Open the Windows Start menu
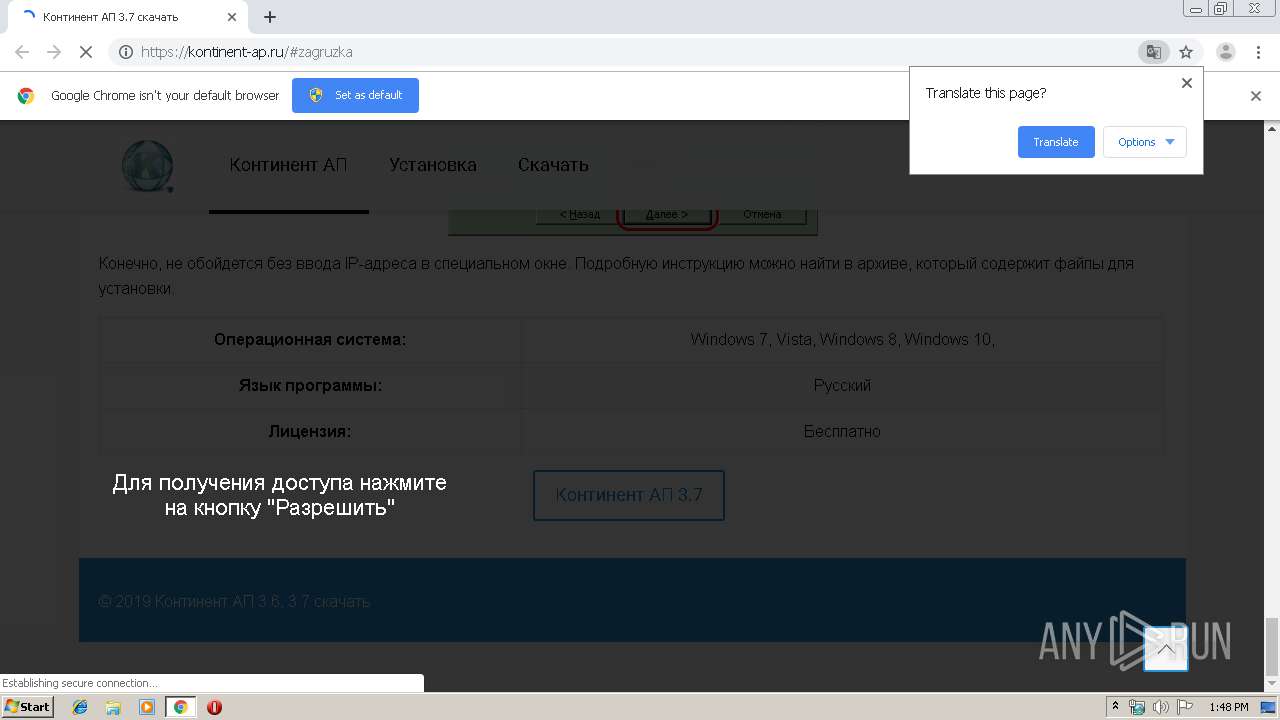Viewport: 1280px width, 720px height. coord(28,707)
